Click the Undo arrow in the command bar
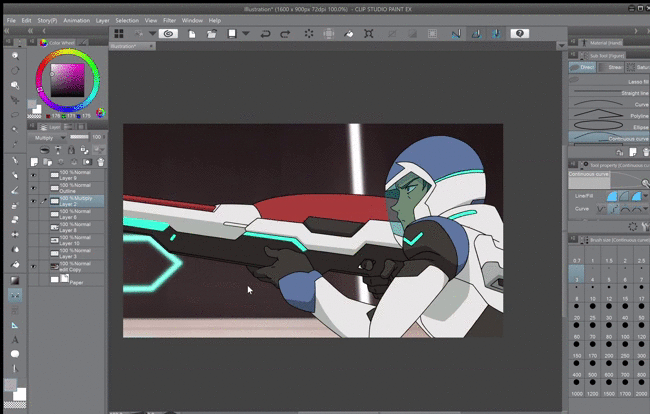Image resolution: width=650 pixels, height=414 pixels. click(265, 34)
